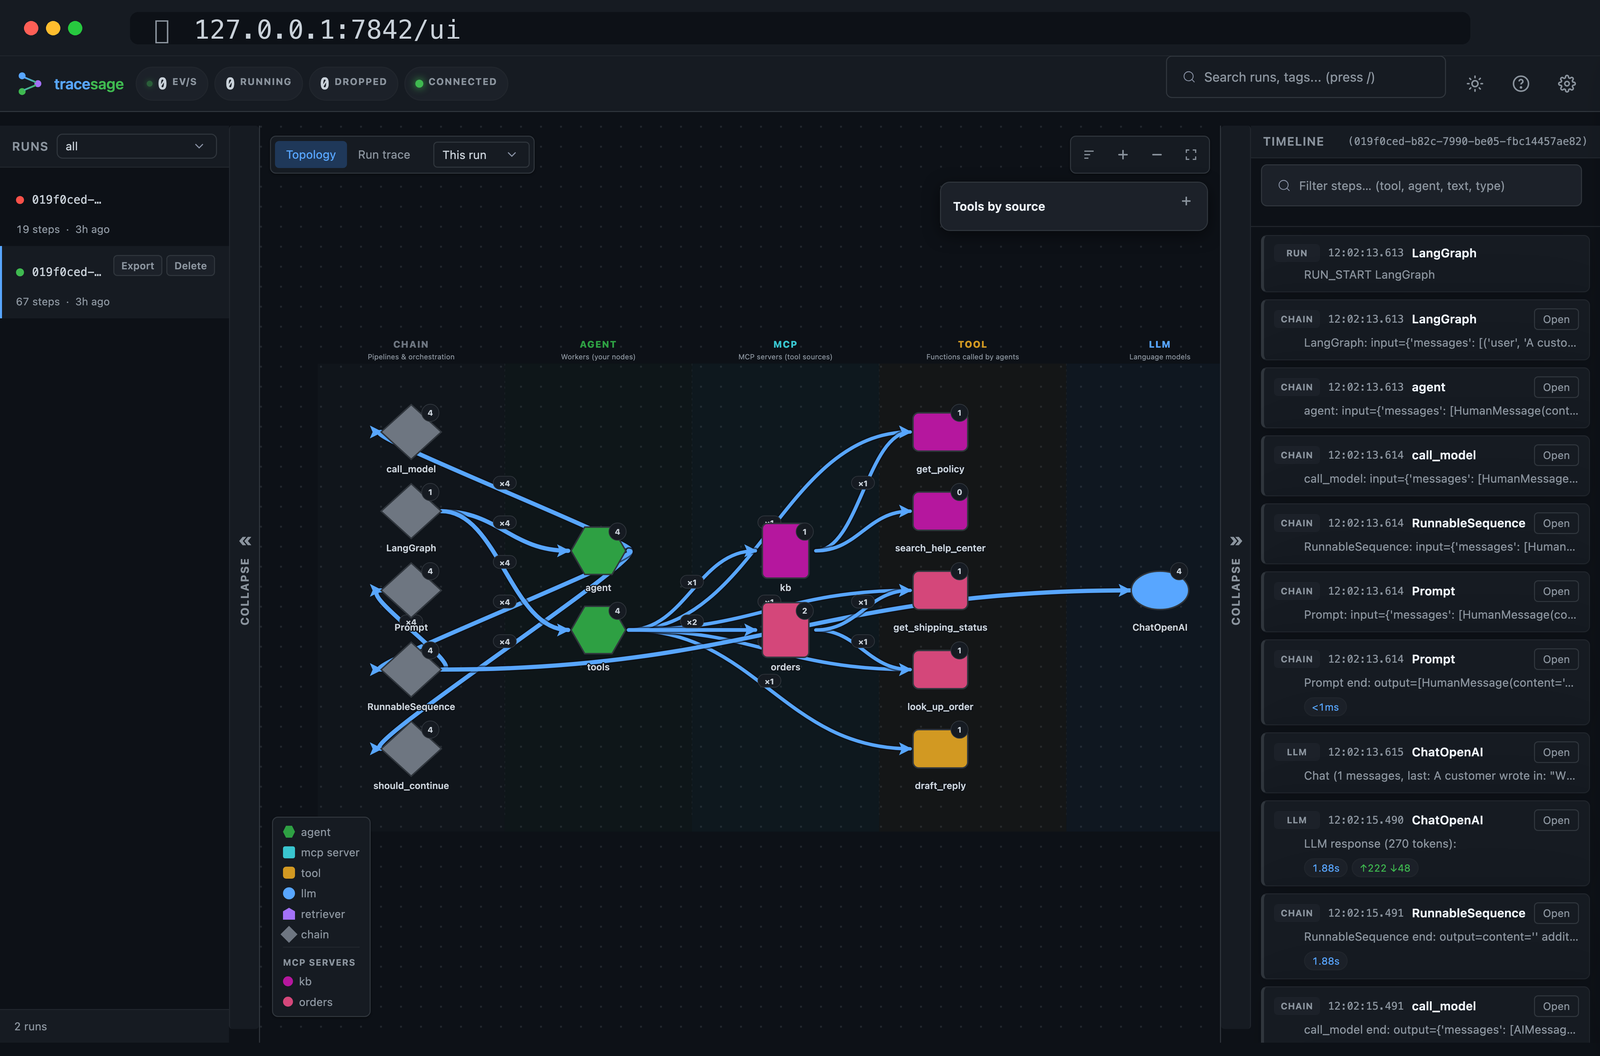The image size is (1600, 1056).
Task: Switch to the Topology tab
Action: click(311, 155)
